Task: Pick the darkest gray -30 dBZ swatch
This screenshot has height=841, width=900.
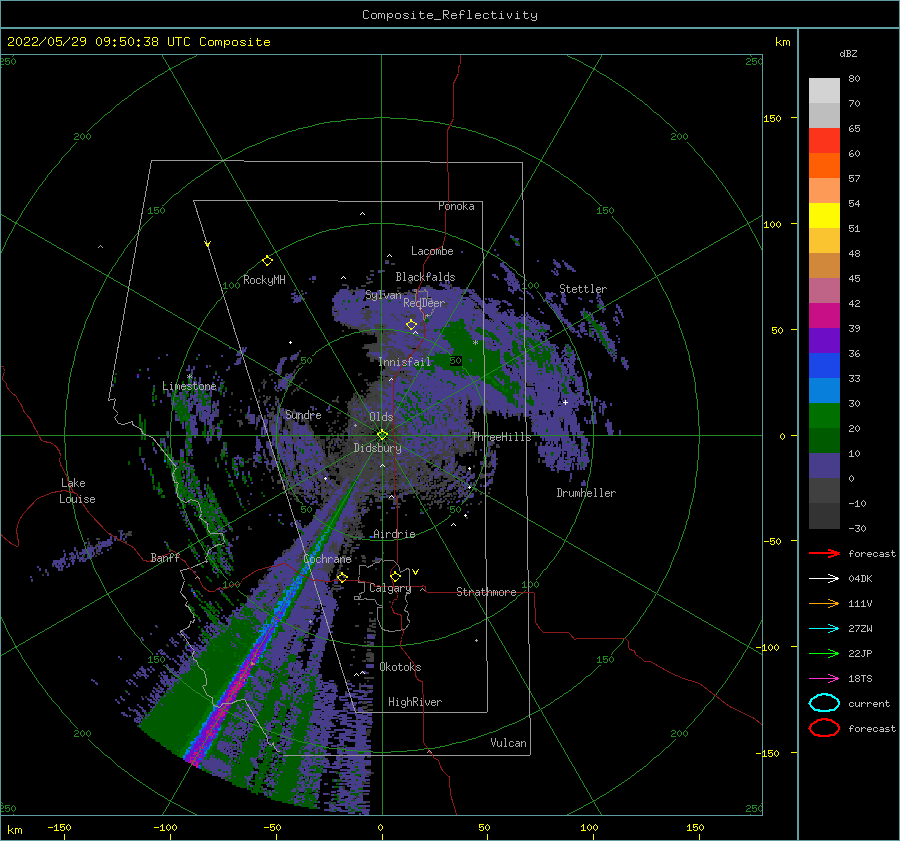Action: click(x=824, y=516)
